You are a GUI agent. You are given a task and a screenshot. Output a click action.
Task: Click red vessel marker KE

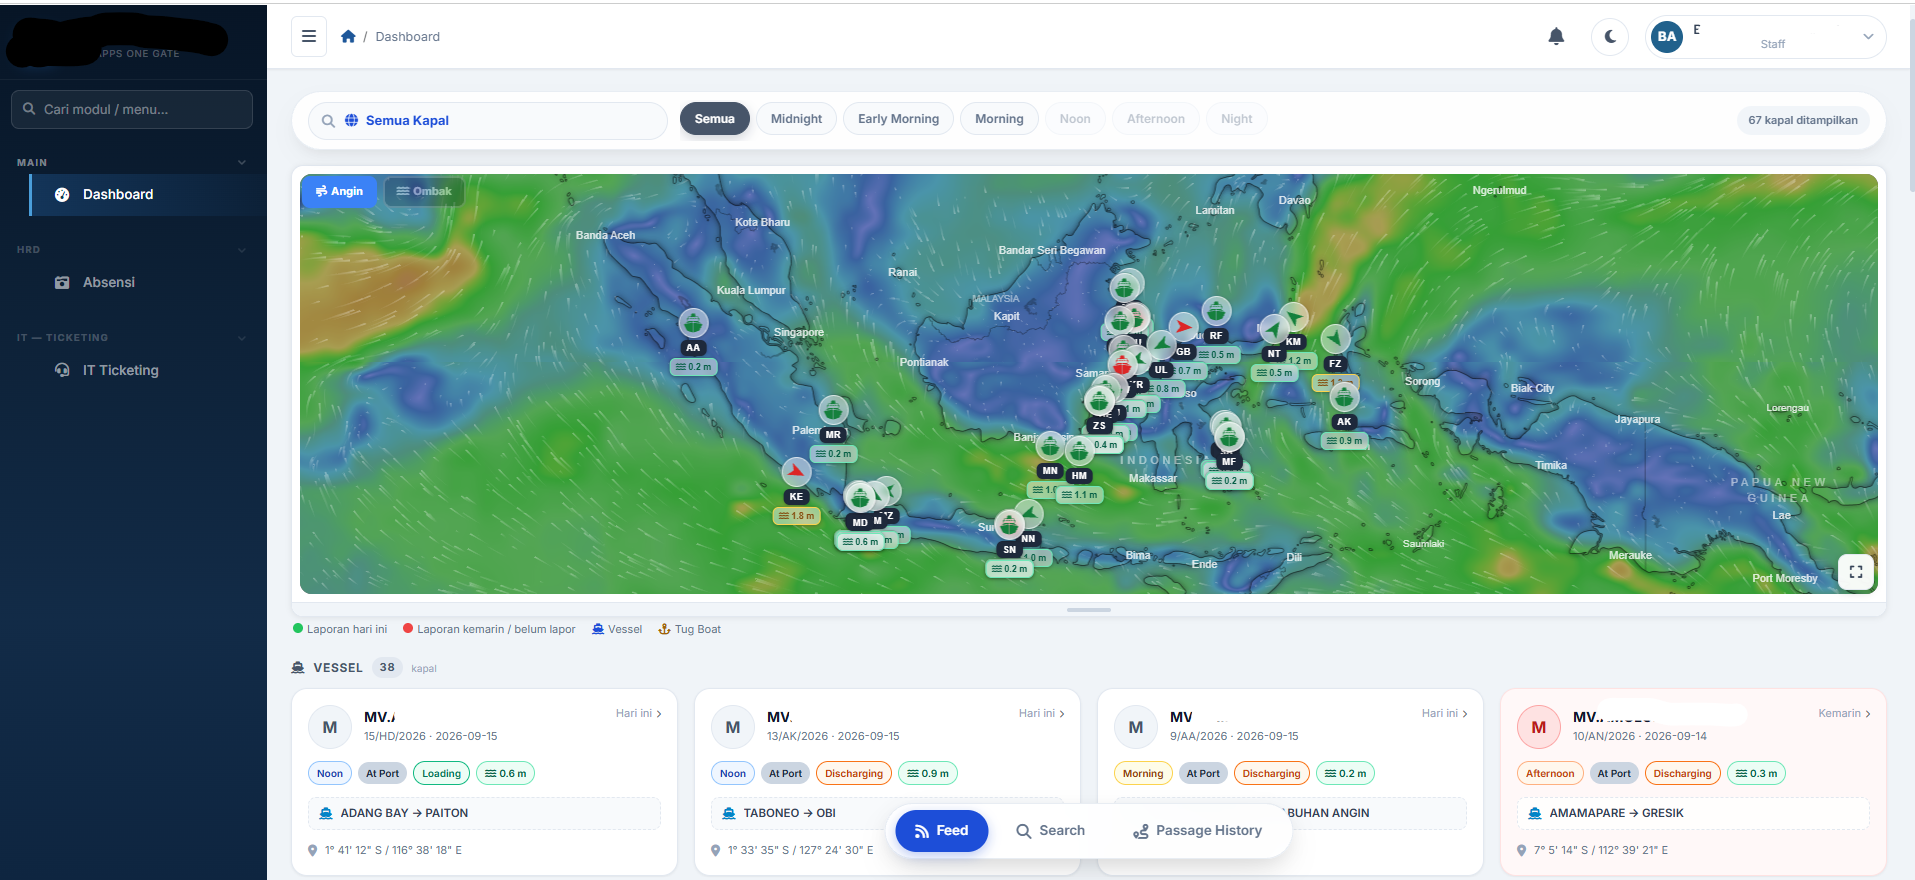click(796, 471)
